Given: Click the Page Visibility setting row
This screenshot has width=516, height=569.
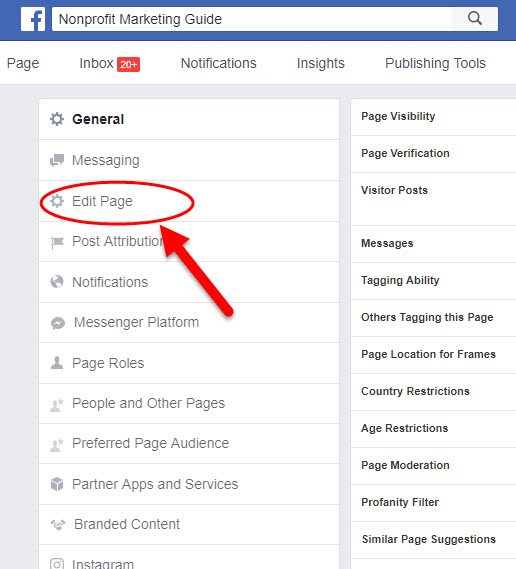Looking at the screenshot, I should tap(434, 117).
